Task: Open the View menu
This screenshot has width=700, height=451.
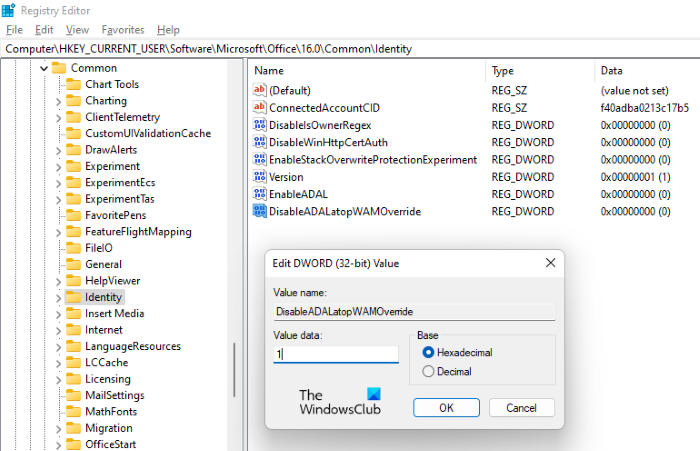Action: point(77,30)
